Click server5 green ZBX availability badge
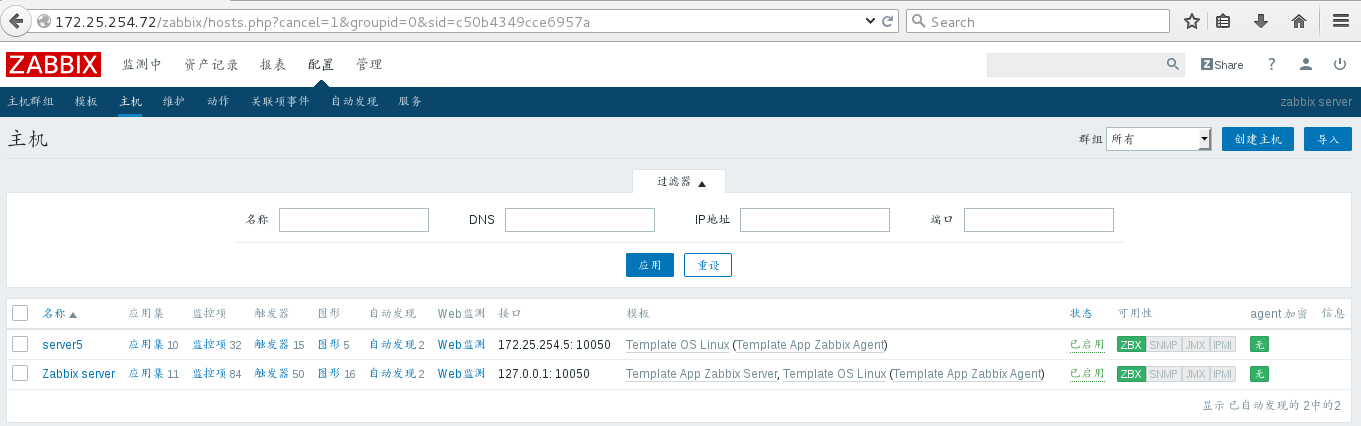1361x426 pixels. click(x=1131, y=344)
